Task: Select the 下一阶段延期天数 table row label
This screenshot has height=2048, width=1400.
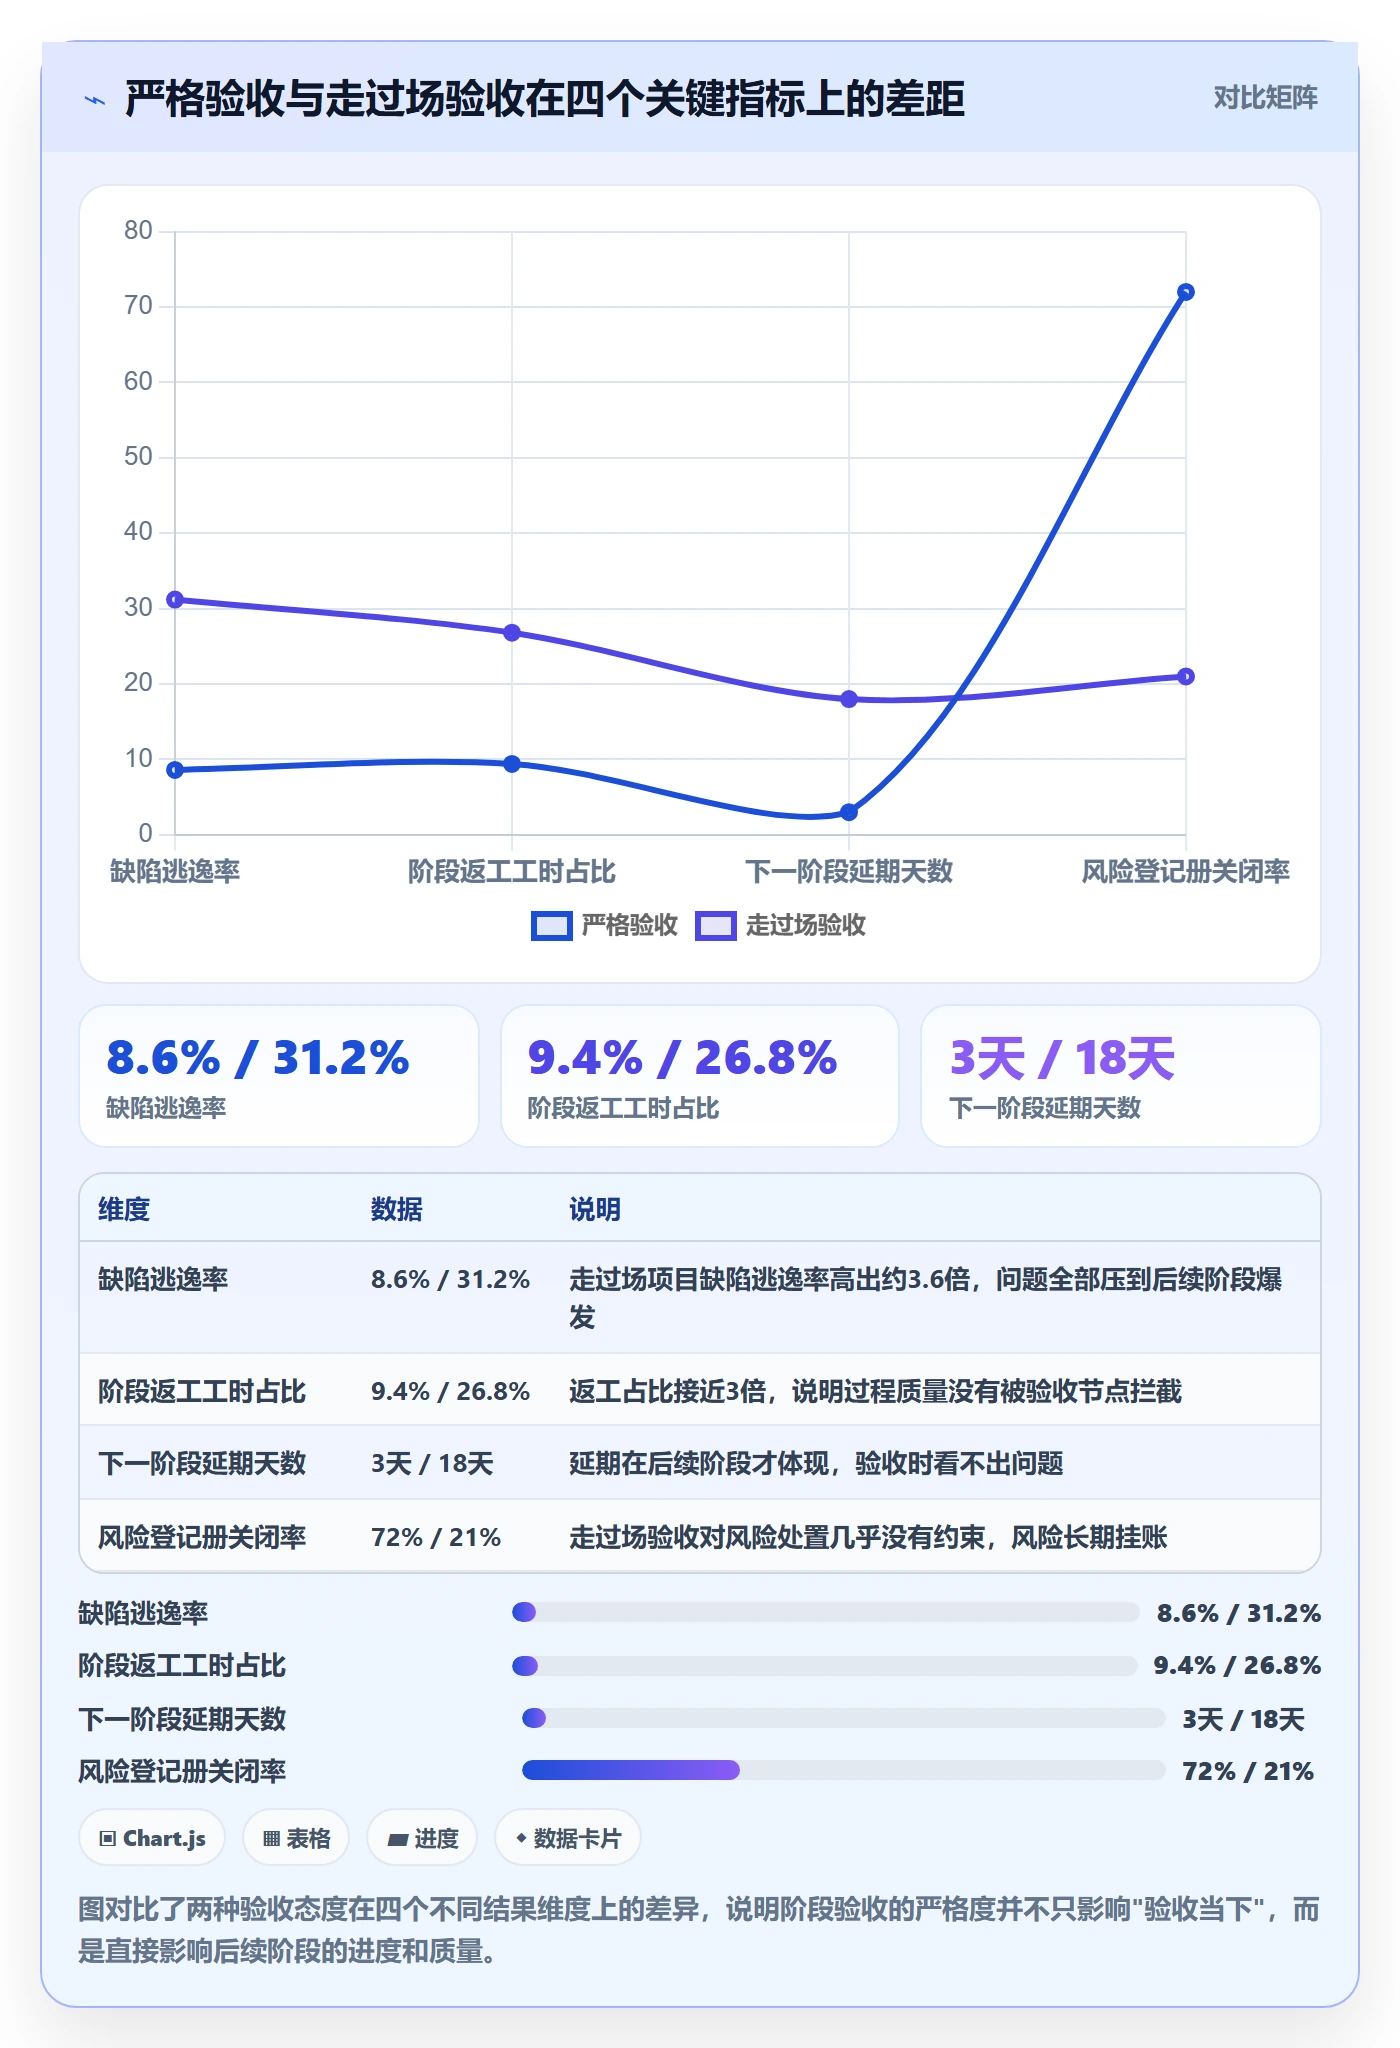Action: 202,1463
